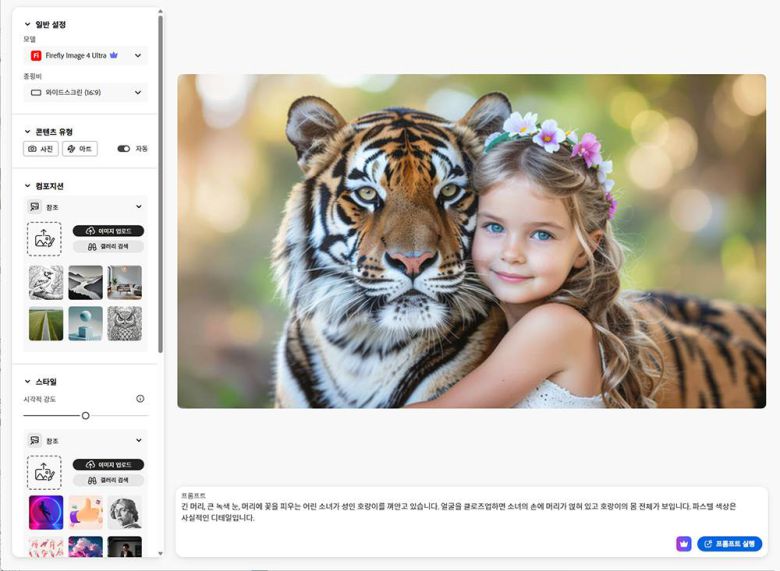Select the 아트 (art) content type
This screenshot has width=780, height=571.
pos(80,149)
